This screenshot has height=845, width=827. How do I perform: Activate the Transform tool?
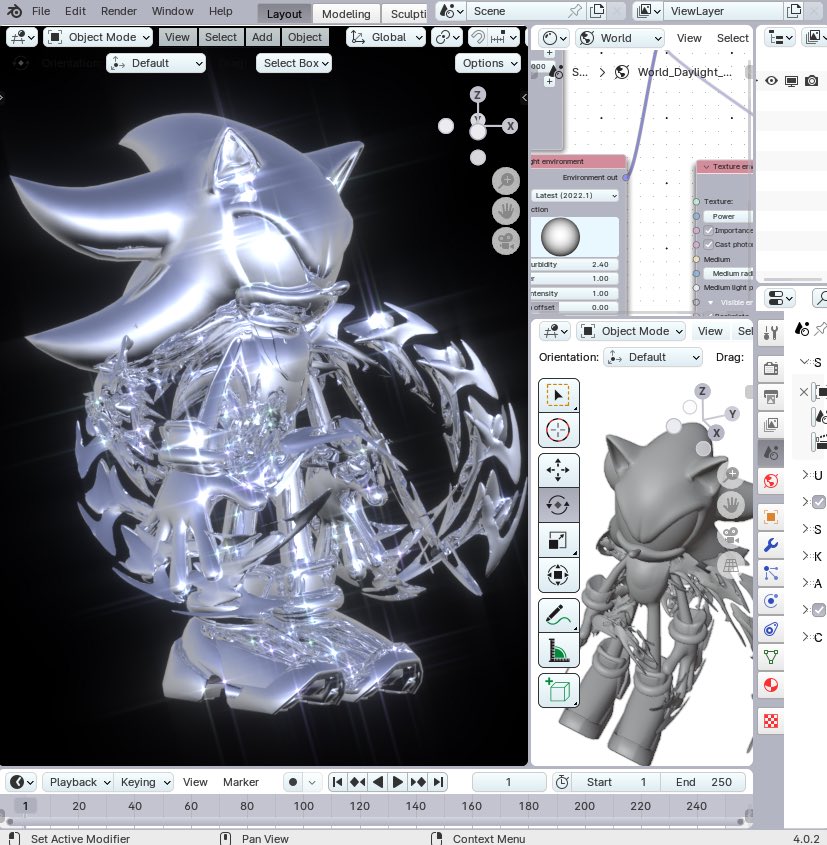click(559, 574)
